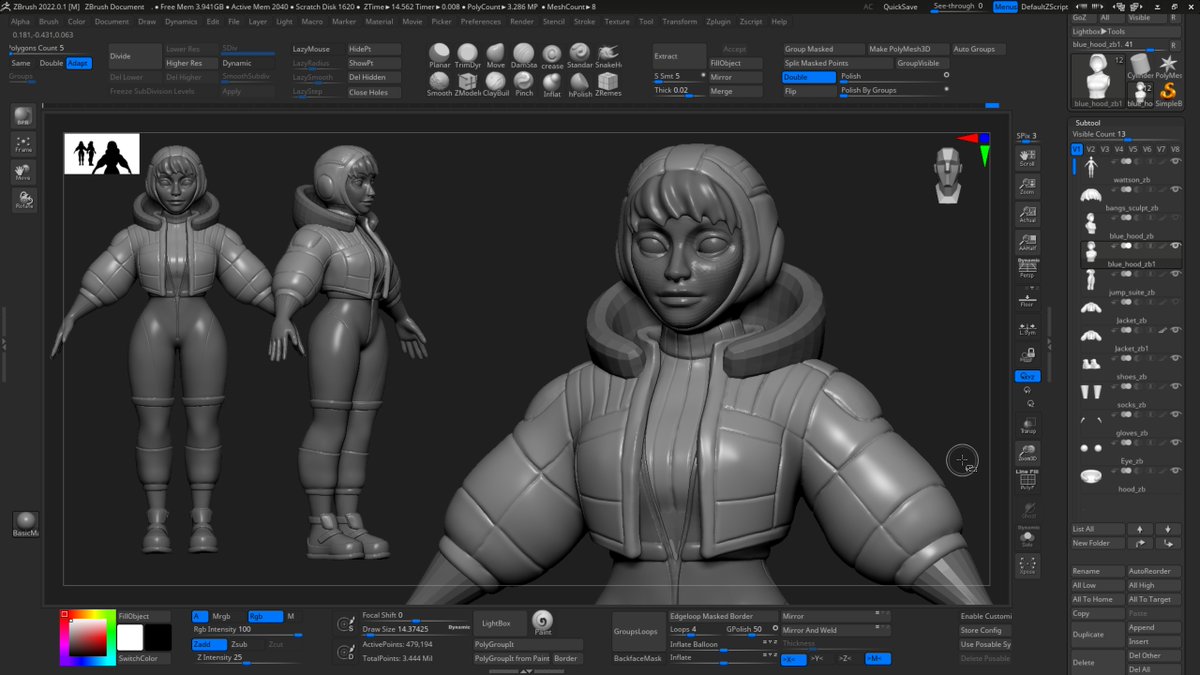Viewport: 1200px width, 675px height.
Task: Select the crease brush
Action: (552, 55)
